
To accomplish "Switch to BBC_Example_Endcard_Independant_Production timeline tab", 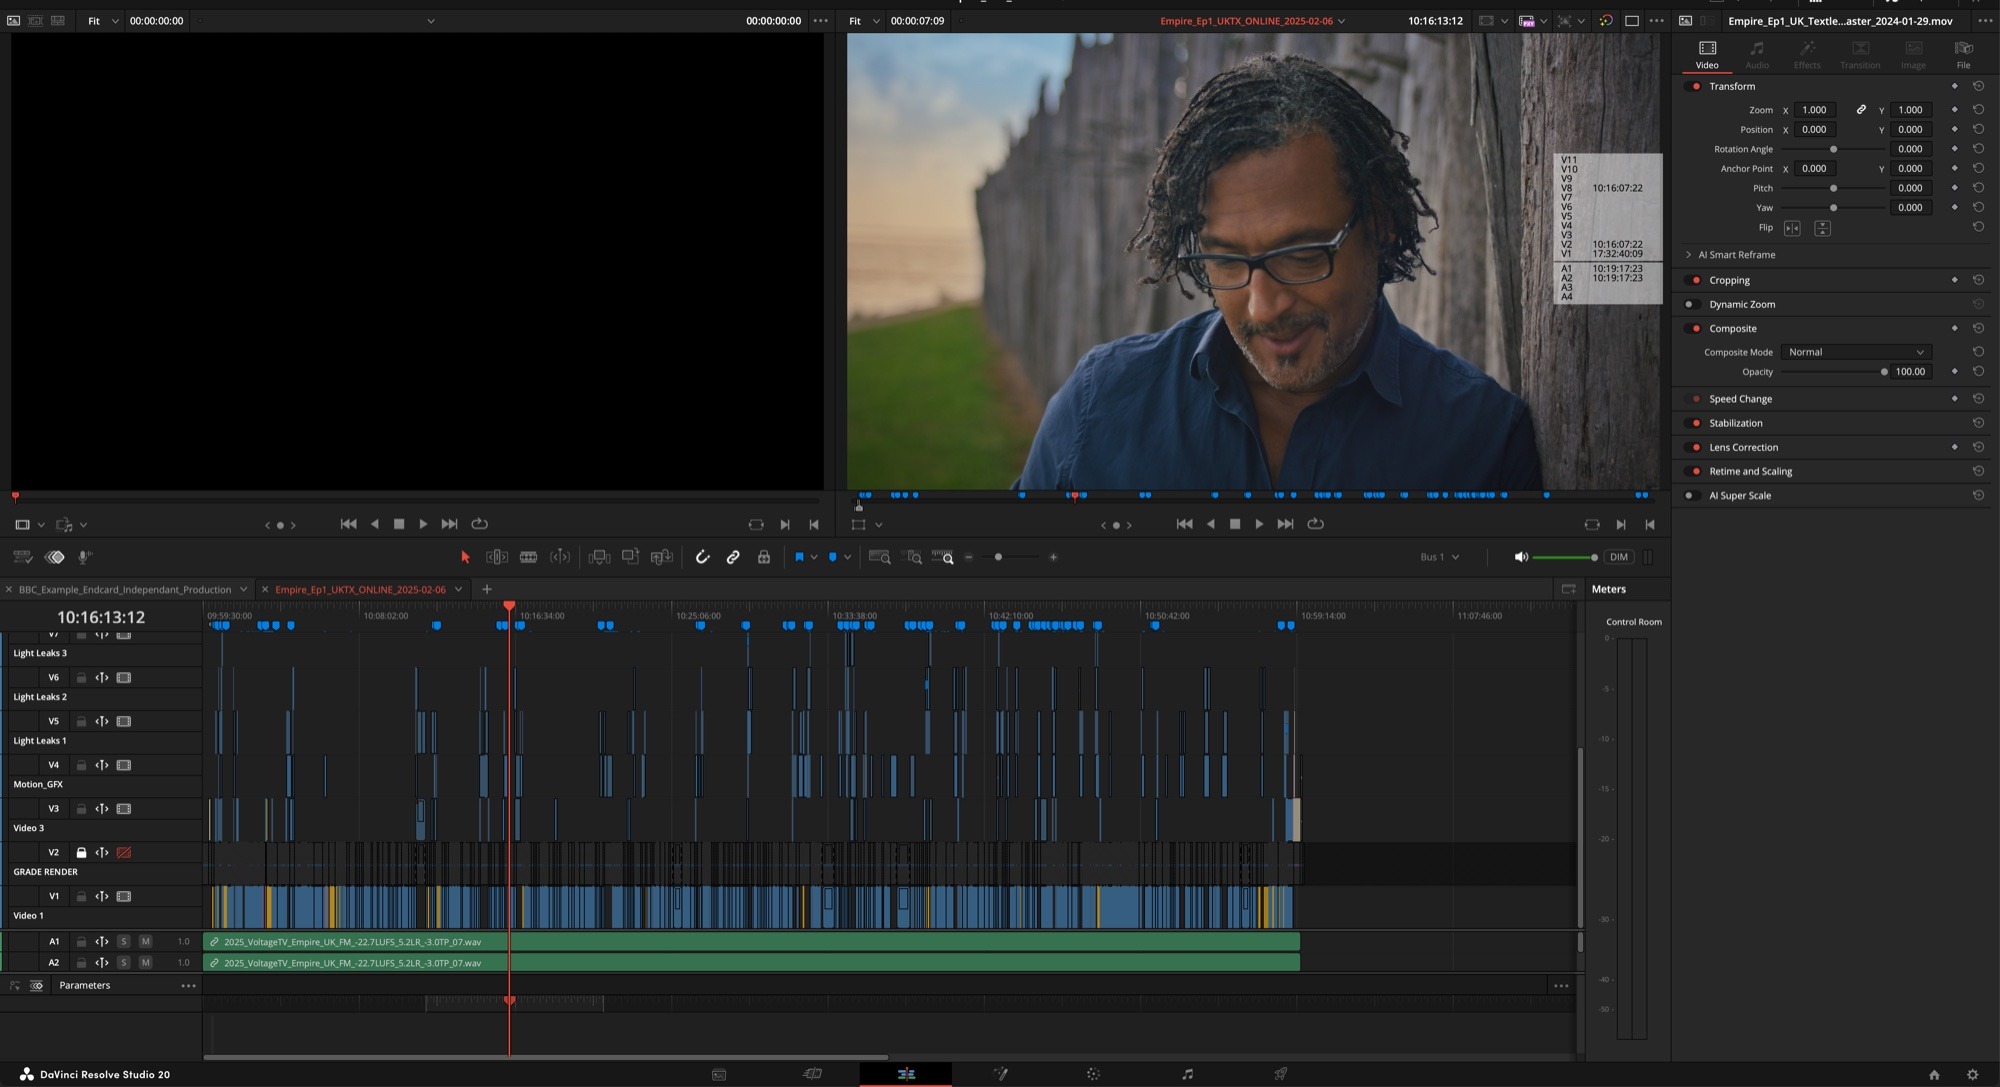I will click(x=125, y=590).
